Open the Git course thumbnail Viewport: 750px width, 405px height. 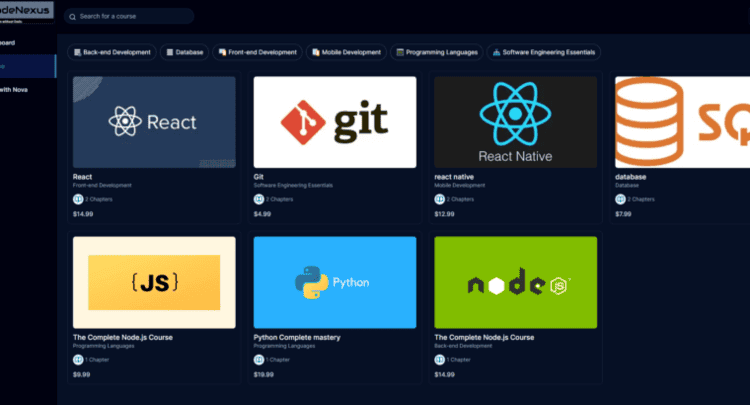coord(335,122)
